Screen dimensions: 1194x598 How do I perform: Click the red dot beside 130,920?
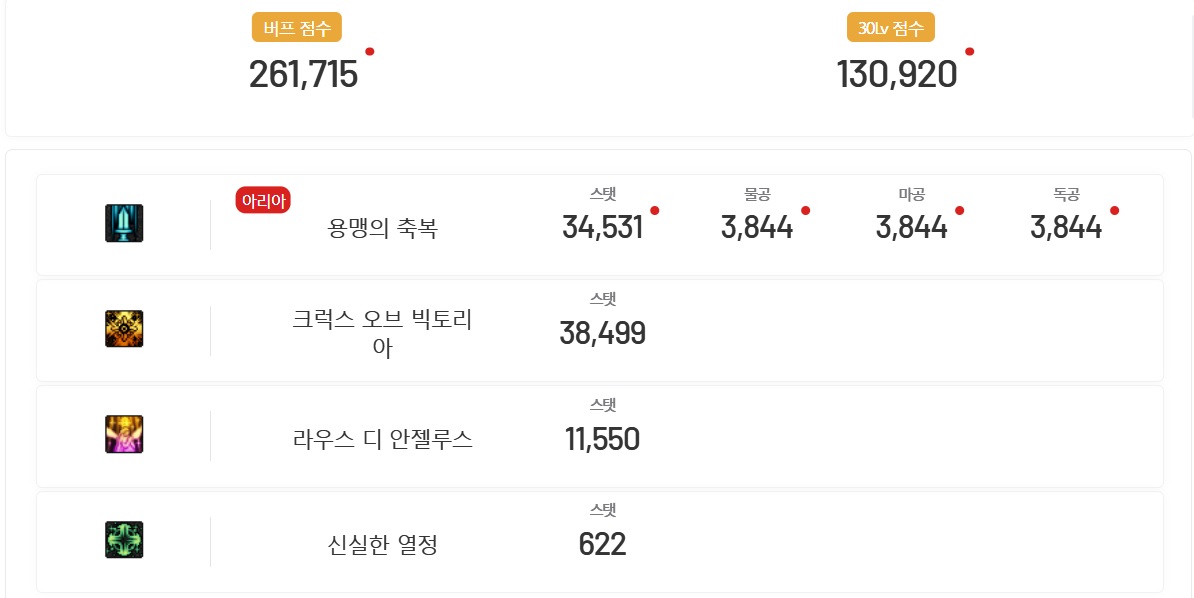coord(969,52)
